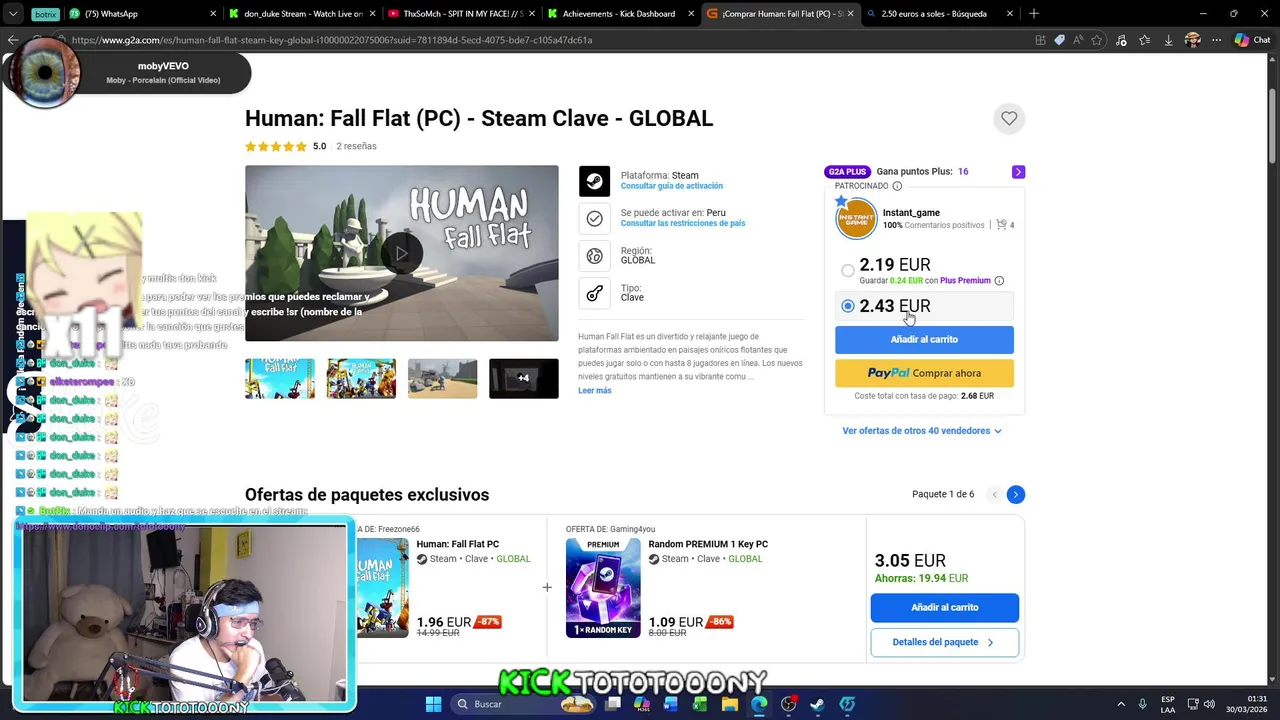Go to previous bundle package arrow
1280x720 pixels.
pos(994,494)
